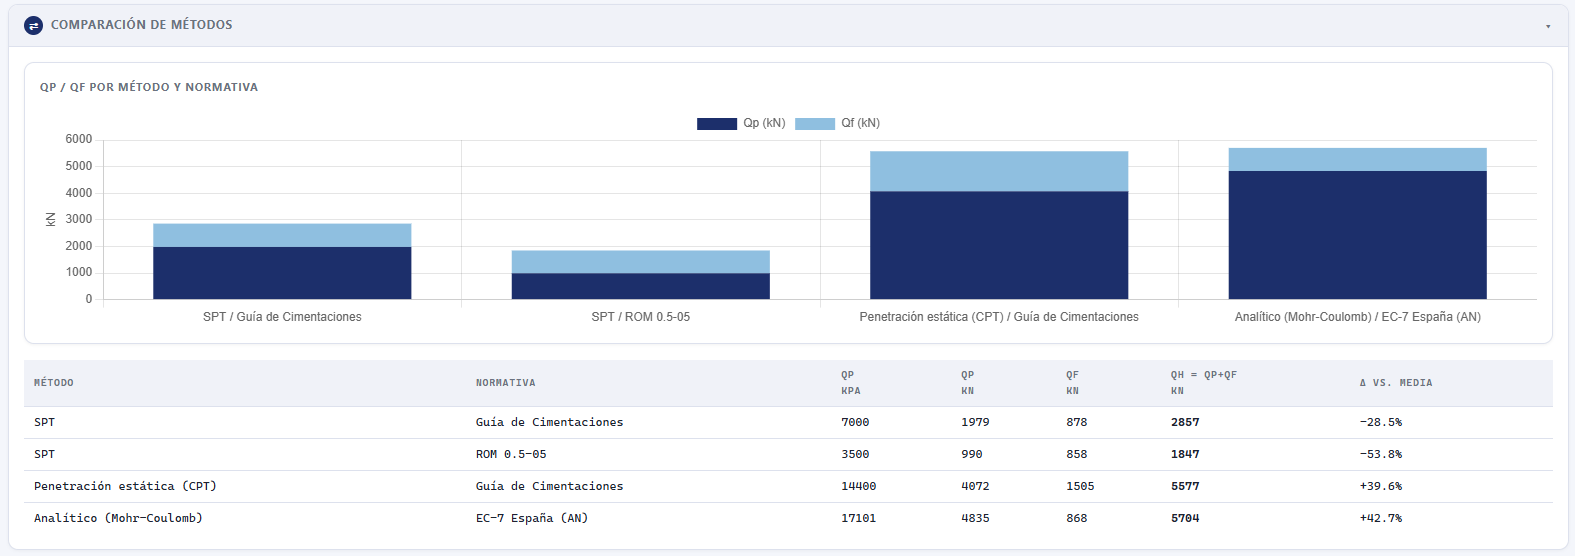Click the QH = QP+QF column header

click(x=1204, y=383)
